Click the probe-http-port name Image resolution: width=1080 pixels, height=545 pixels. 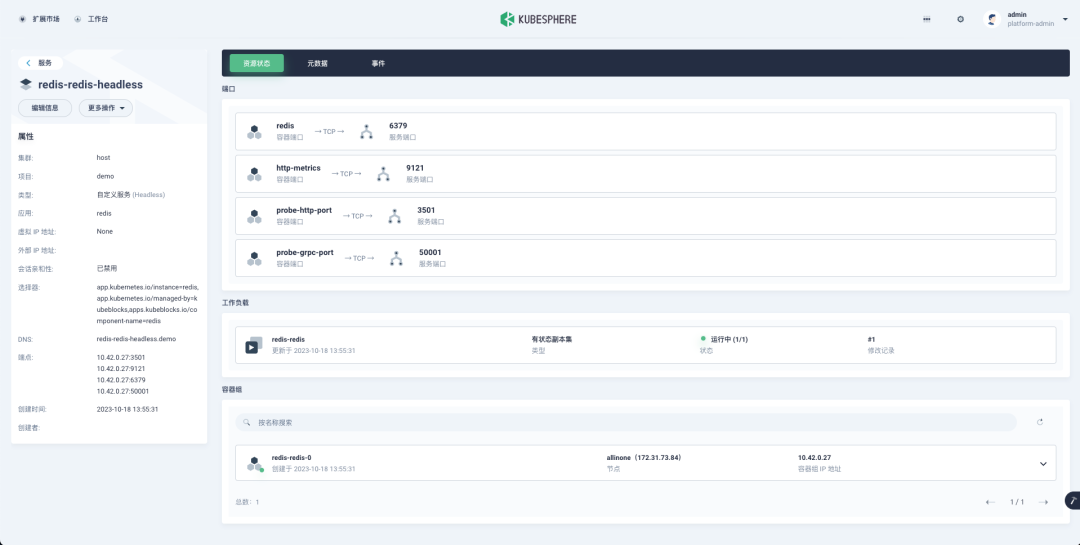pyautogui.click(x=304, y=210)
